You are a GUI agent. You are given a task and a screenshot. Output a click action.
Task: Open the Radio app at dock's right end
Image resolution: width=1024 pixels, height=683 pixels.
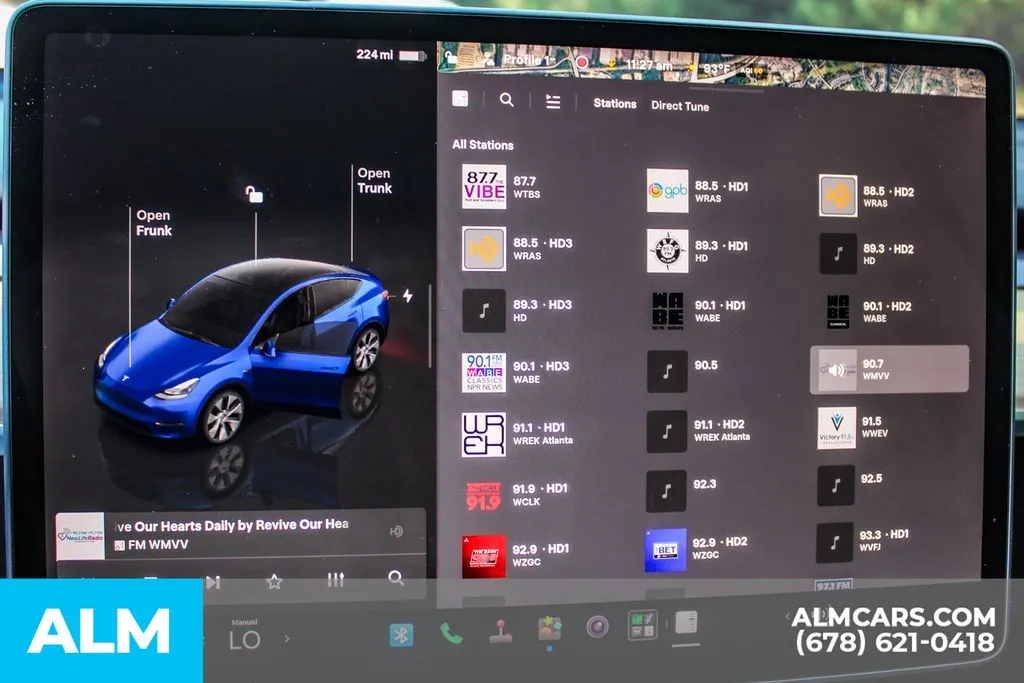point(686,622)
